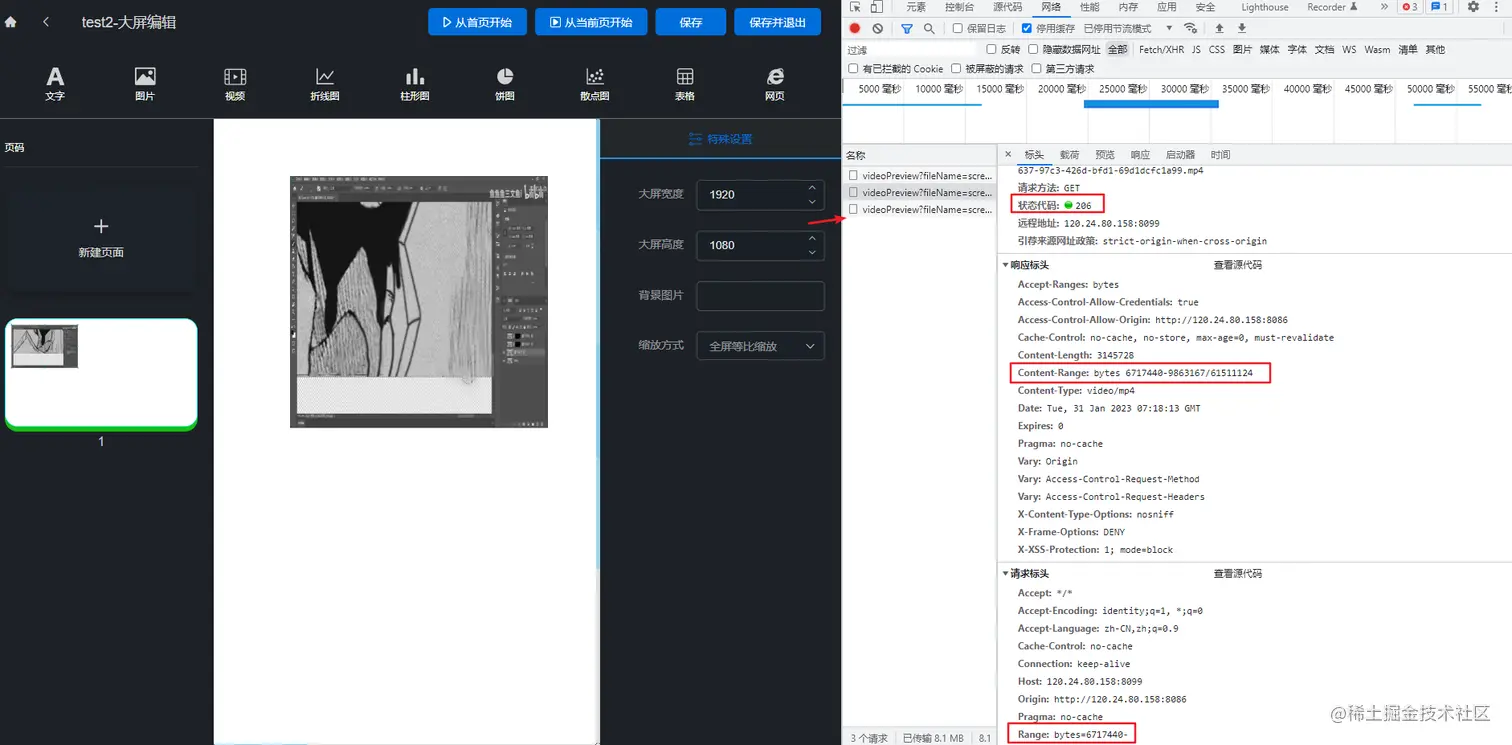Add a 饼图 pie chart
The image size is (1512, 745).
click(x=505, y=84)
